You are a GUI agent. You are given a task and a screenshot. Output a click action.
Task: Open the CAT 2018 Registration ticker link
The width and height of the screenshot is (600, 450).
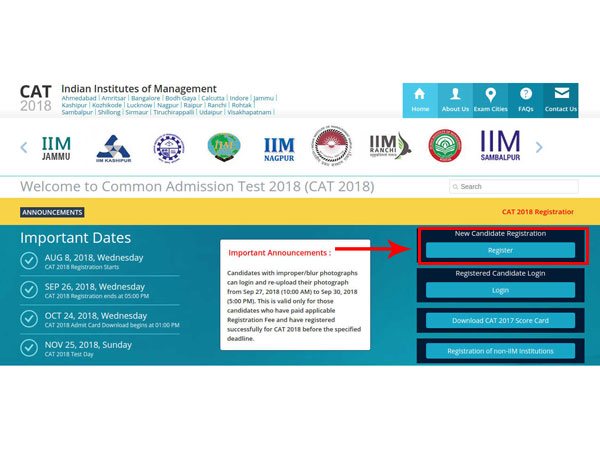538,212
